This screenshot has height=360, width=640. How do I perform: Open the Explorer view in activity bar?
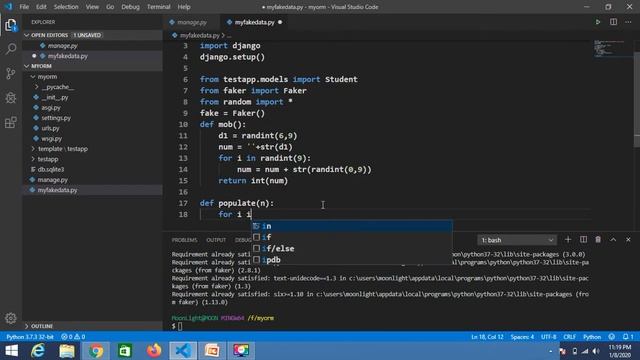coord(11,25)
